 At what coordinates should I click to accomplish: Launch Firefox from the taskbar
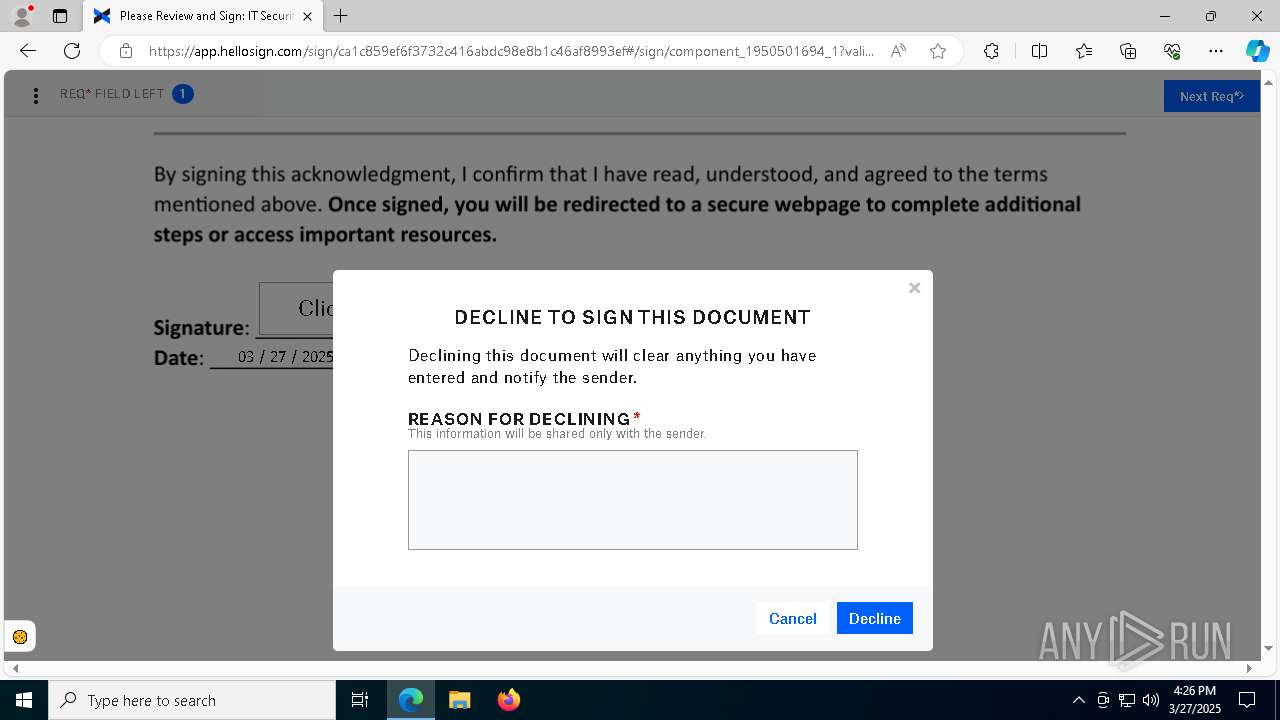[x=509, y=700]
